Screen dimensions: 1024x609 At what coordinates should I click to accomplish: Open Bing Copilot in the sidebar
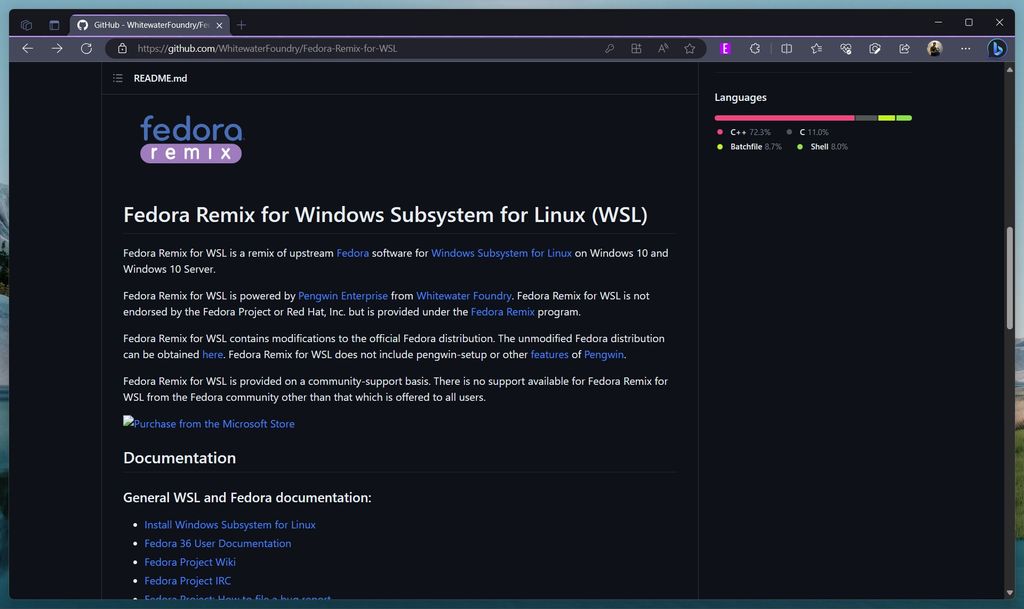[997, 48]
